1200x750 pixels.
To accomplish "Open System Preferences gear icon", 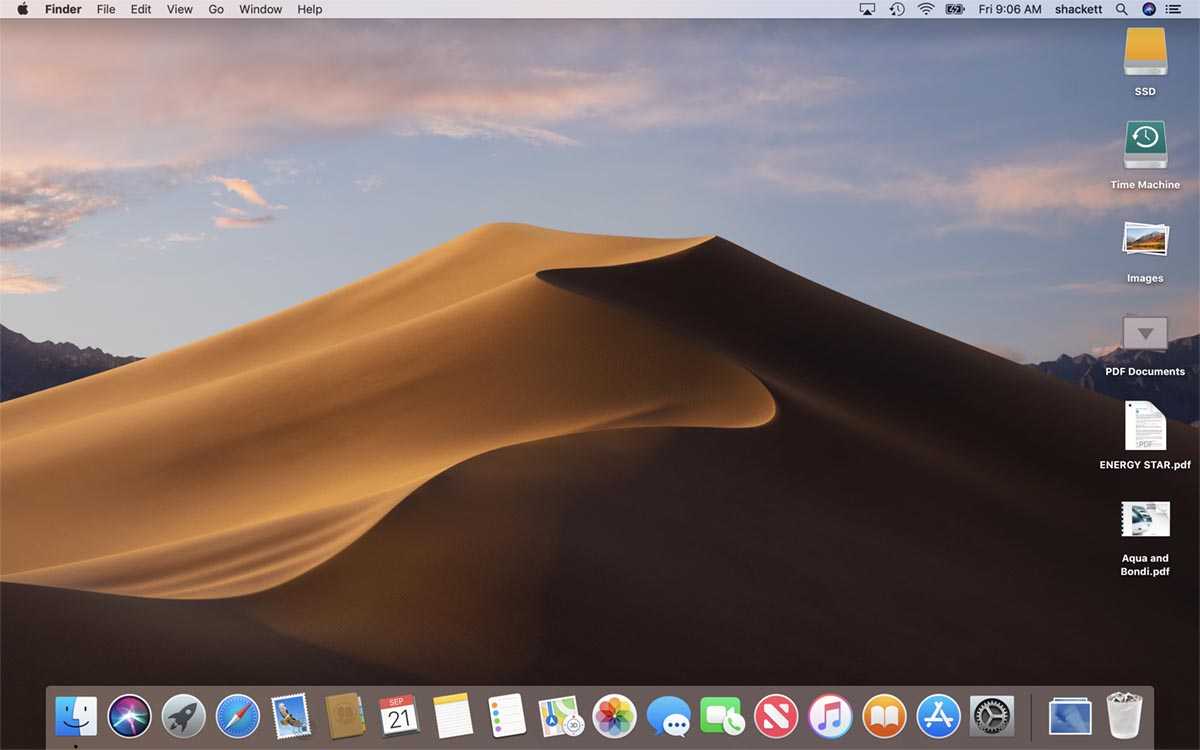I will tap(992, 716).
